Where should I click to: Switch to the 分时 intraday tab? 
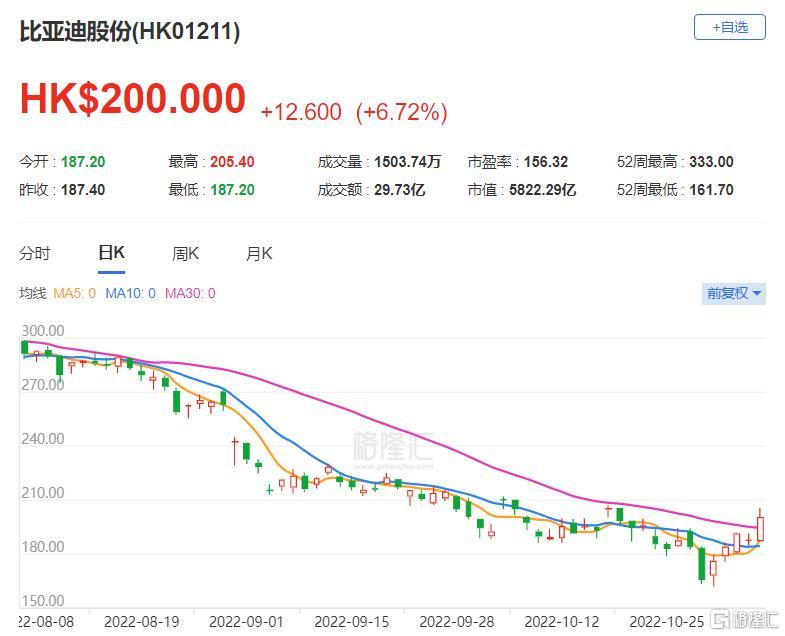[x=35, y=253]
